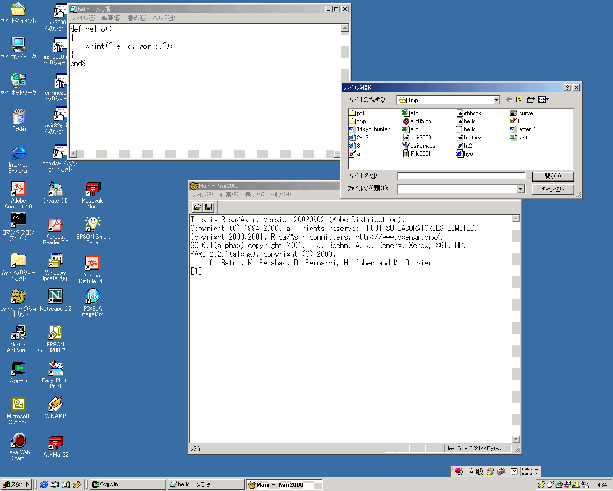Select the command prompt desktop shortcut
Screen dimensions: 613x491
click(18, 226)
